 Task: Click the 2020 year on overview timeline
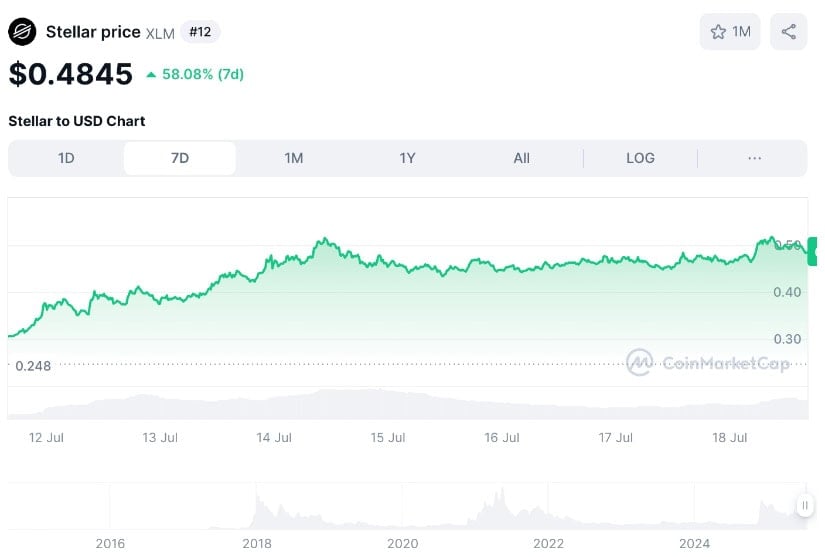[403, 543]
